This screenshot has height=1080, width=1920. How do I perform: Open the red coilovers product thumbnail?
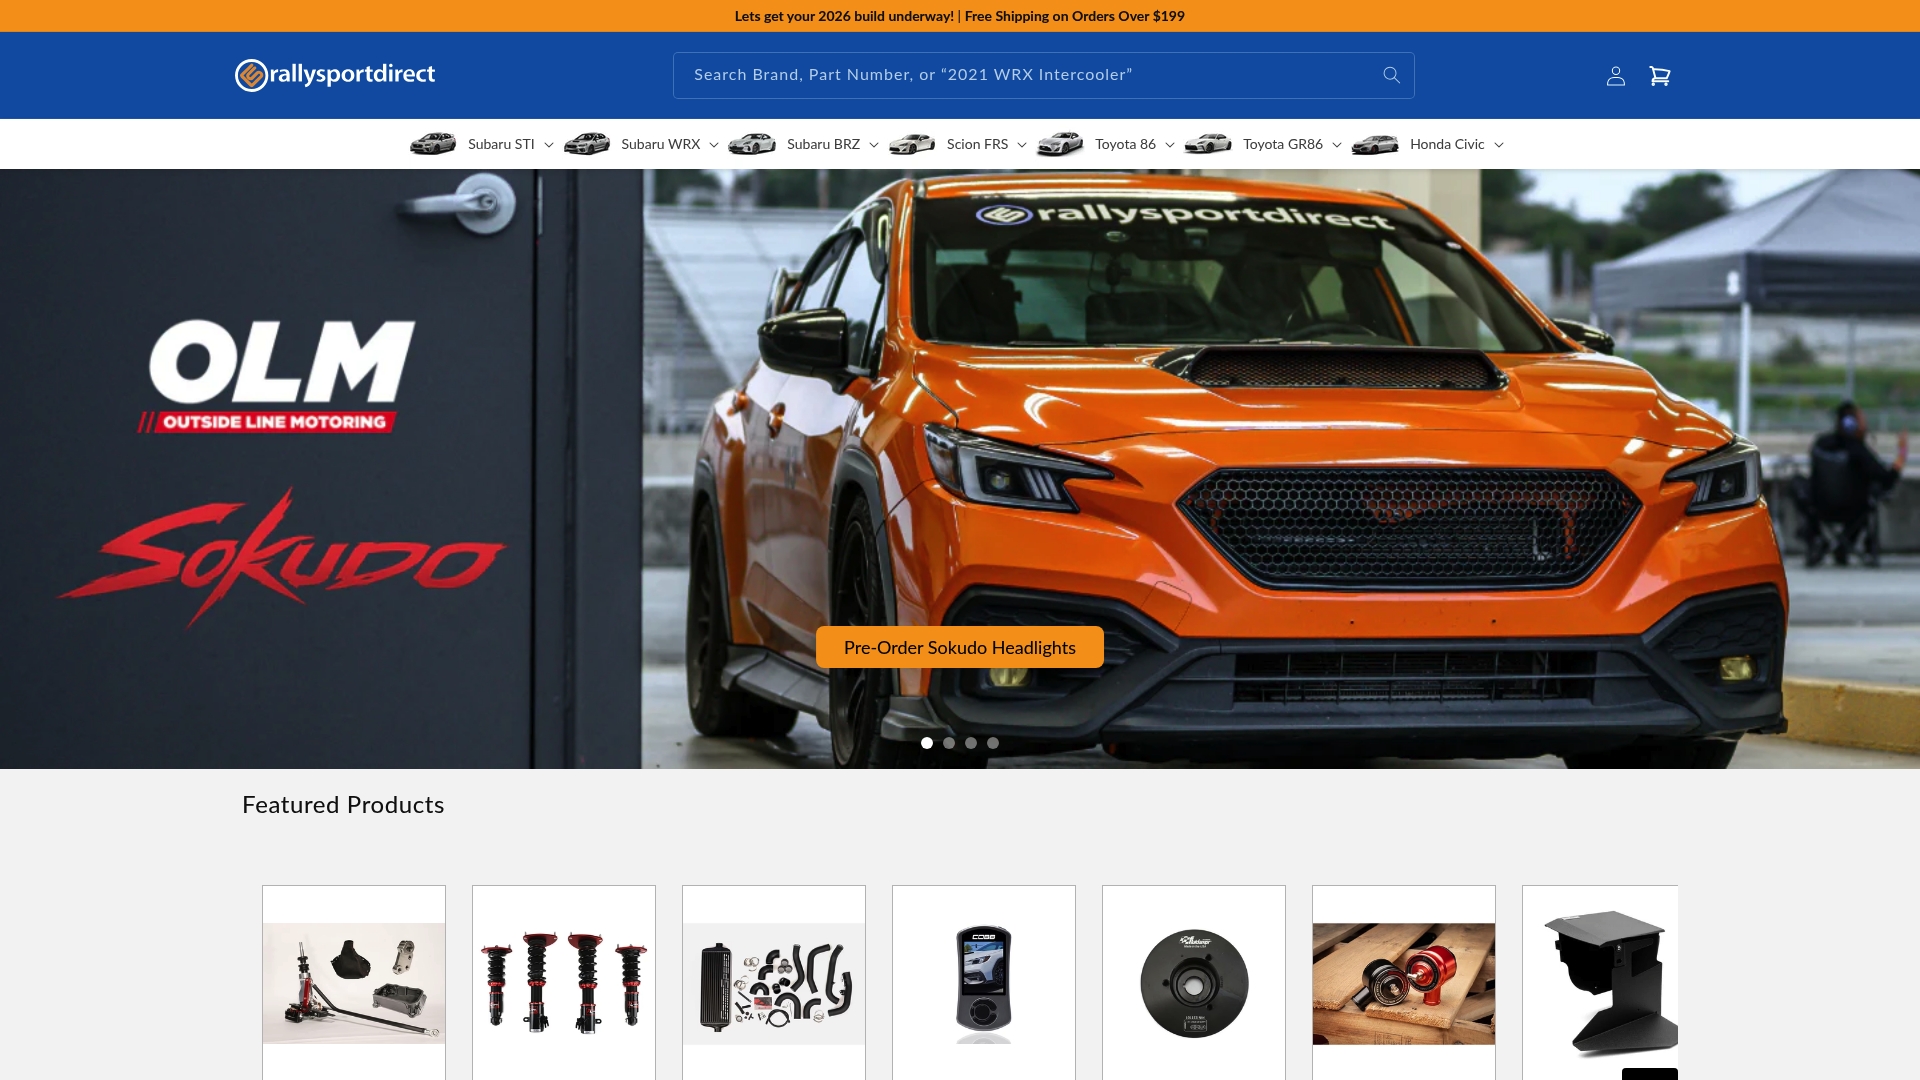tap(564, 983)
